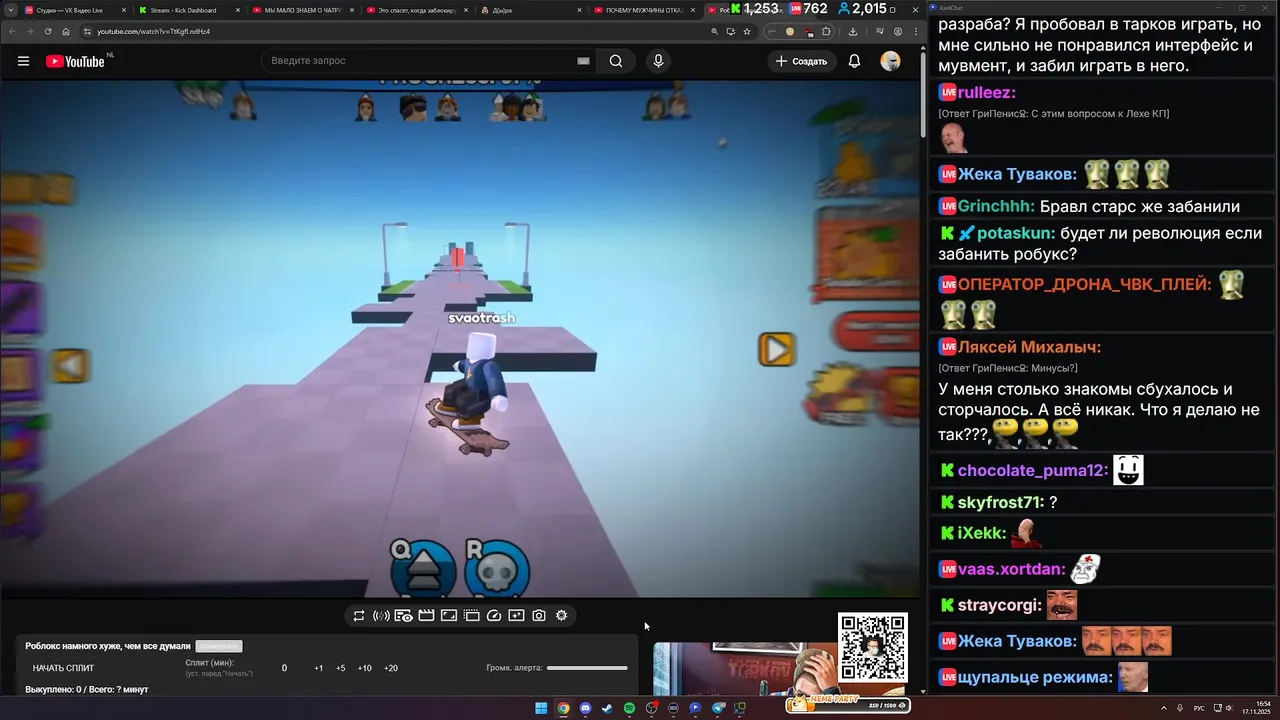
Task: Open the gear settings in the player toolbar
Action: tap(561, 616)
